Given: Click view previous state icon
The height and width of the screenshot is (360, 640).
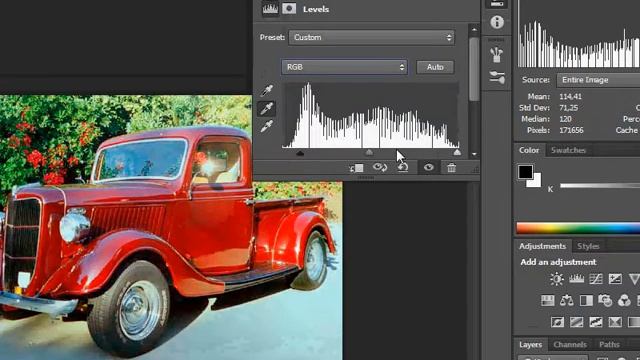Looking at the screenshot, I should [x=380, y=167].
